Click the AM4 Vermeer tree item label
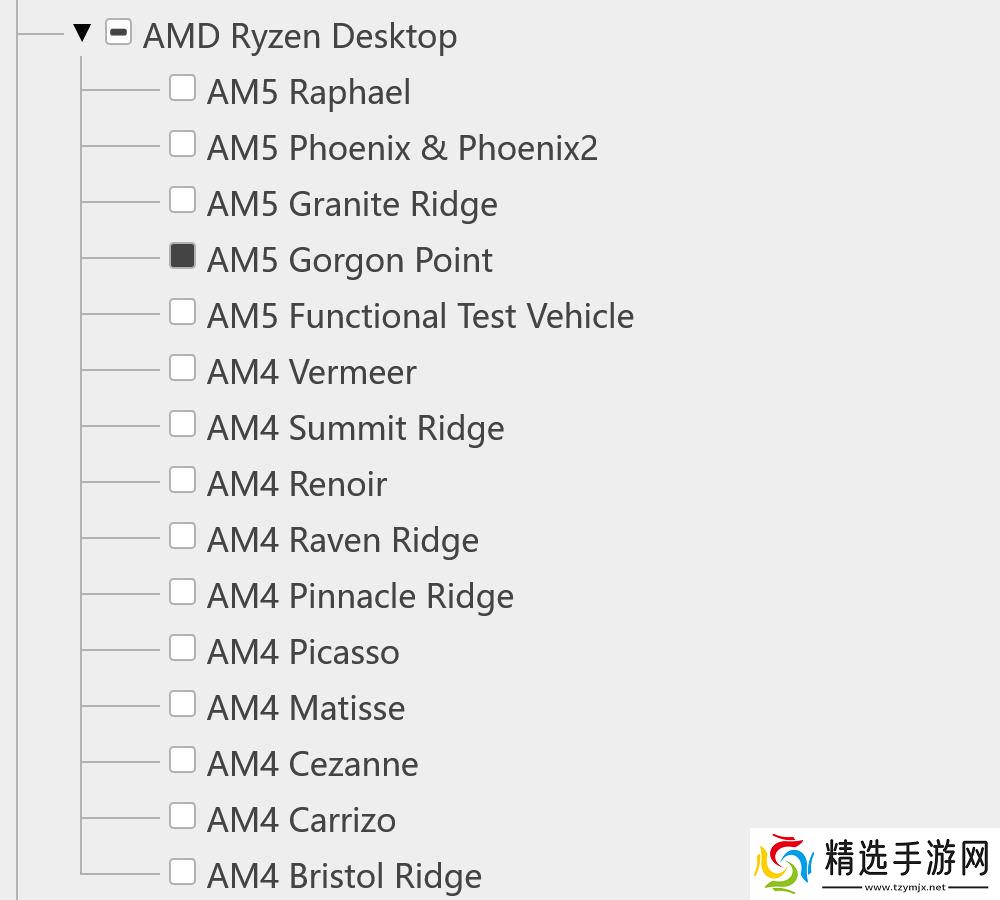This screenshot has width=1000, height=900. tap(311, 373)
